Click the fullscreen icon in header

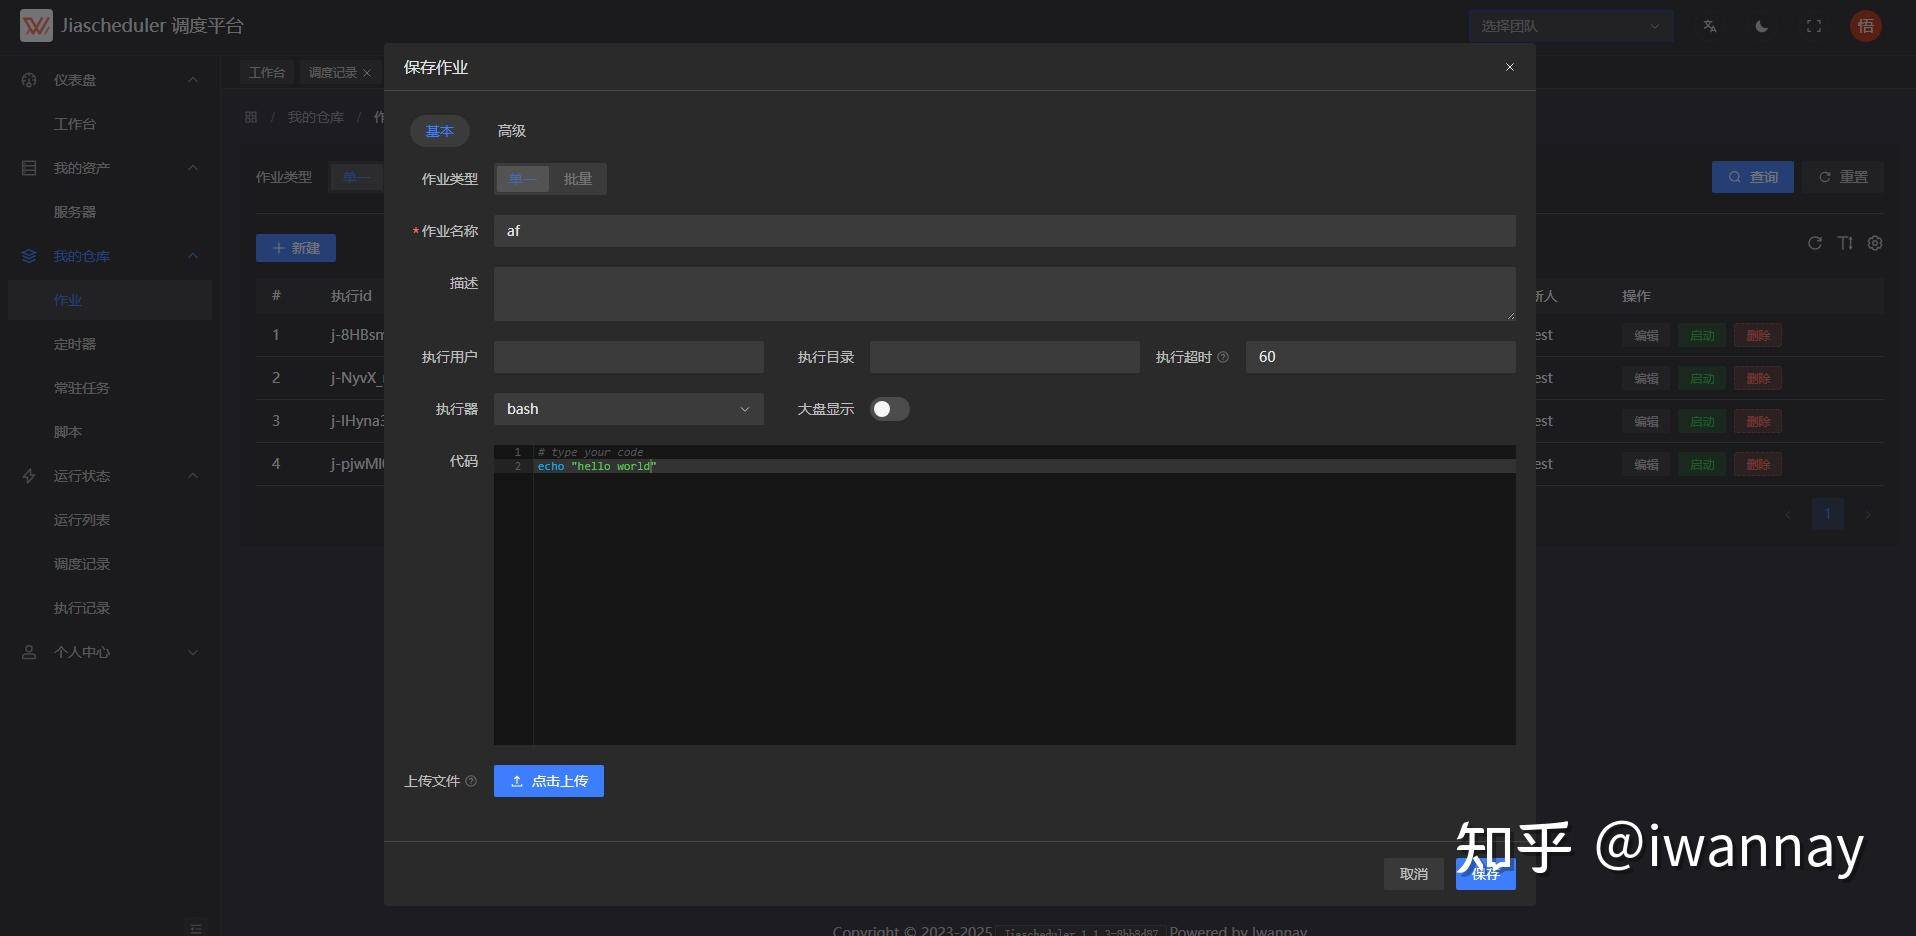1814,26
